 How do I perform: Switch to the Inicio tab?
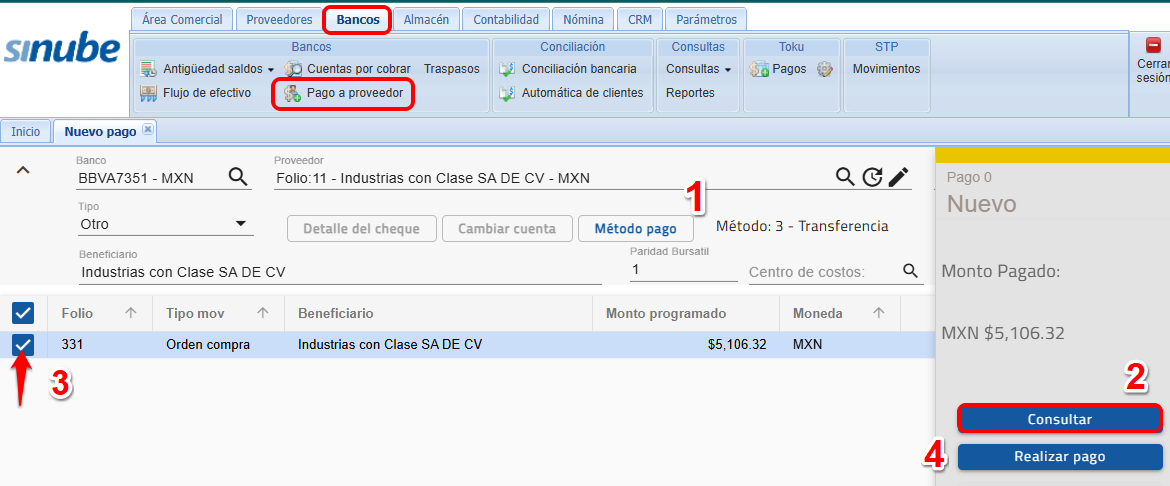25,131
